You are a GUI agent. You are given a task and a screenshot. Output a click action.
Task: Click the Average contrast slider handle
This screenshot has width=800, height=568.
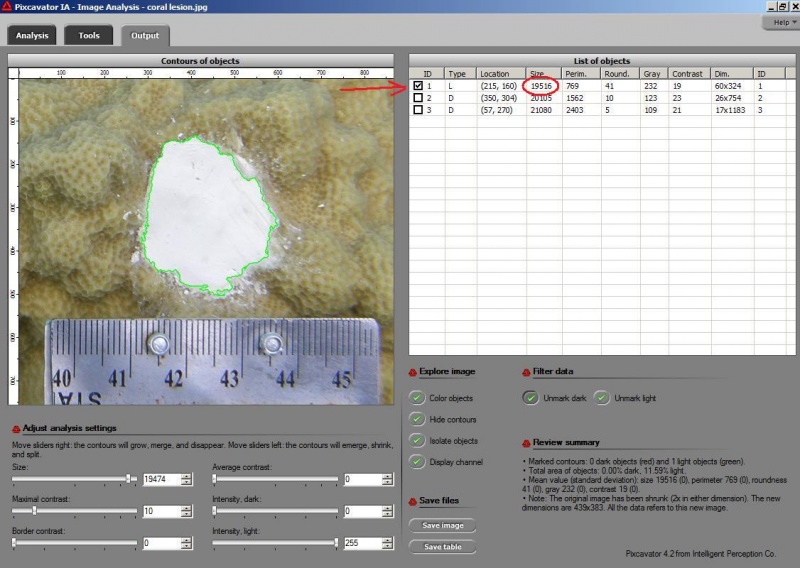tap(214, 479)
